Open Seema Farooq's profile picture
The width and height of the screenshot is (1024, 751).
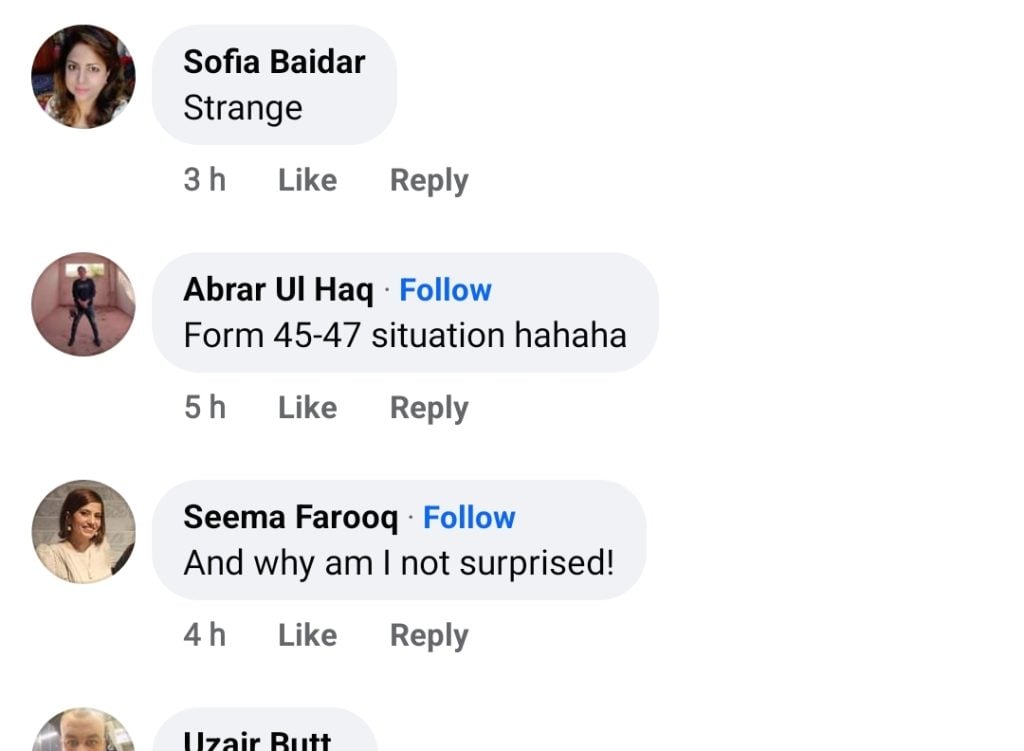click(83, 531)
